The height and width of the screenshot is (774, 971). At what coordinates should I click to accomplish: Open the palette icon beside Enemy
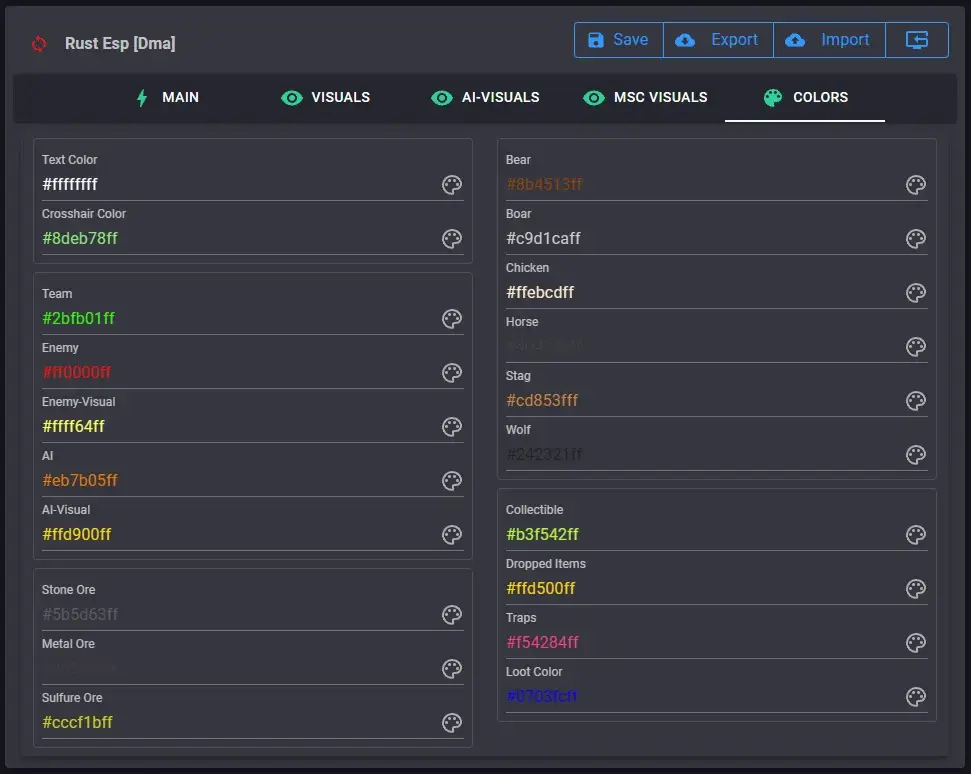click(451, 372)
